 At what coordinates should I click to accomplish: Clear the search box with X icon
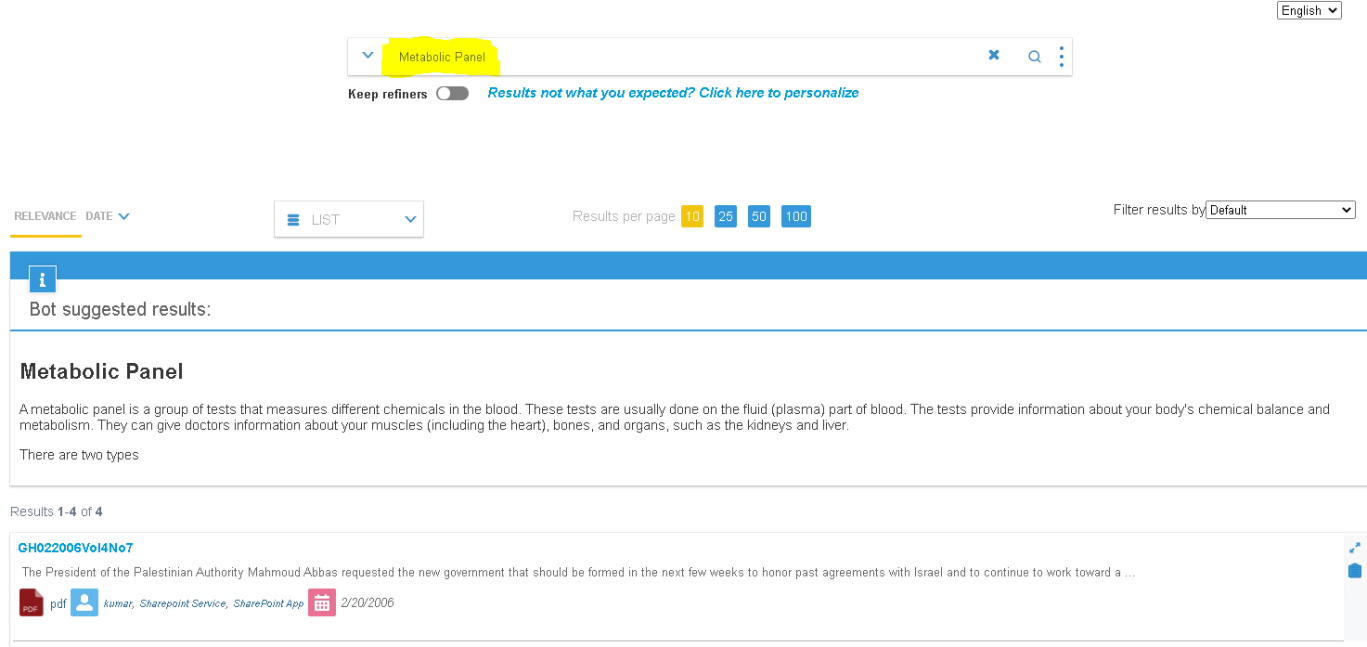[x=993, y=56]
